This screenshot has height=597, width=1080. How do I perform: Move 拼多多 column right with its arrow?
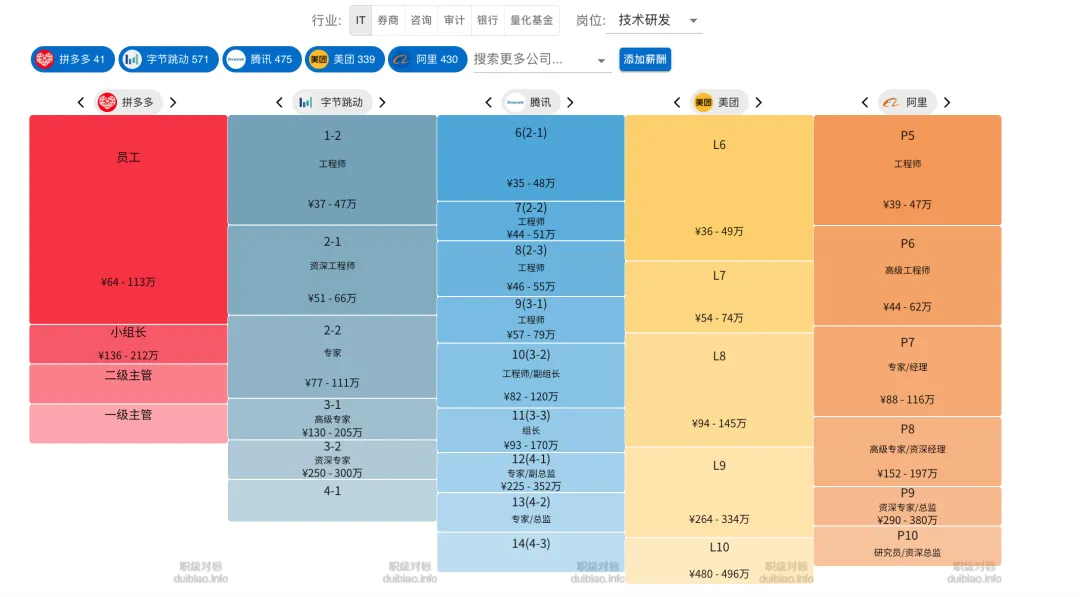[173, 103]
